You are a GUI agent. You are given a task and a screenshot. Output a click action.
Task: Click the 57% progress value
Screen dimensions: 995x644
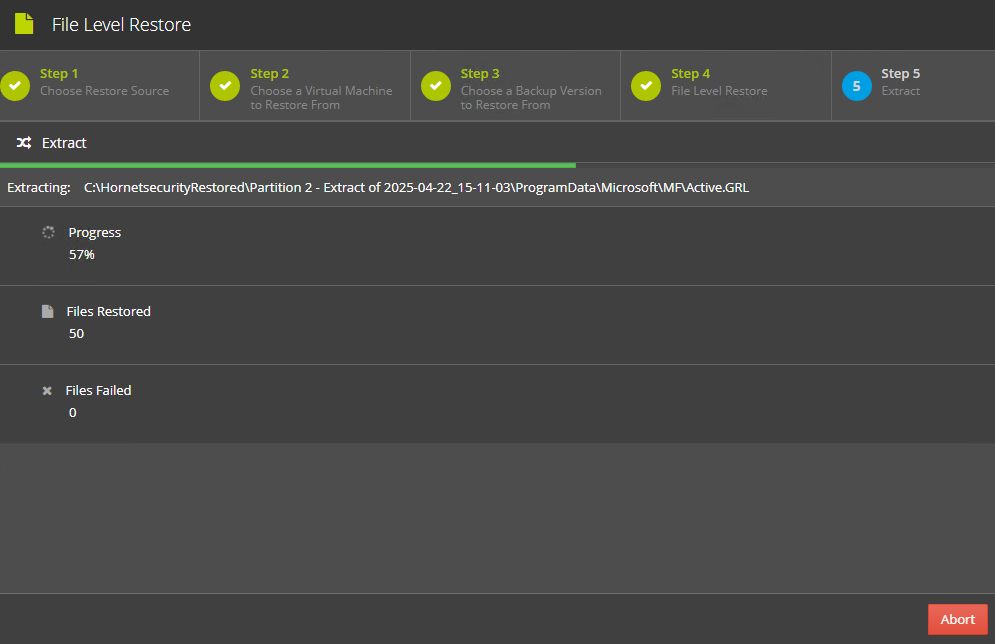pos(82,254)
